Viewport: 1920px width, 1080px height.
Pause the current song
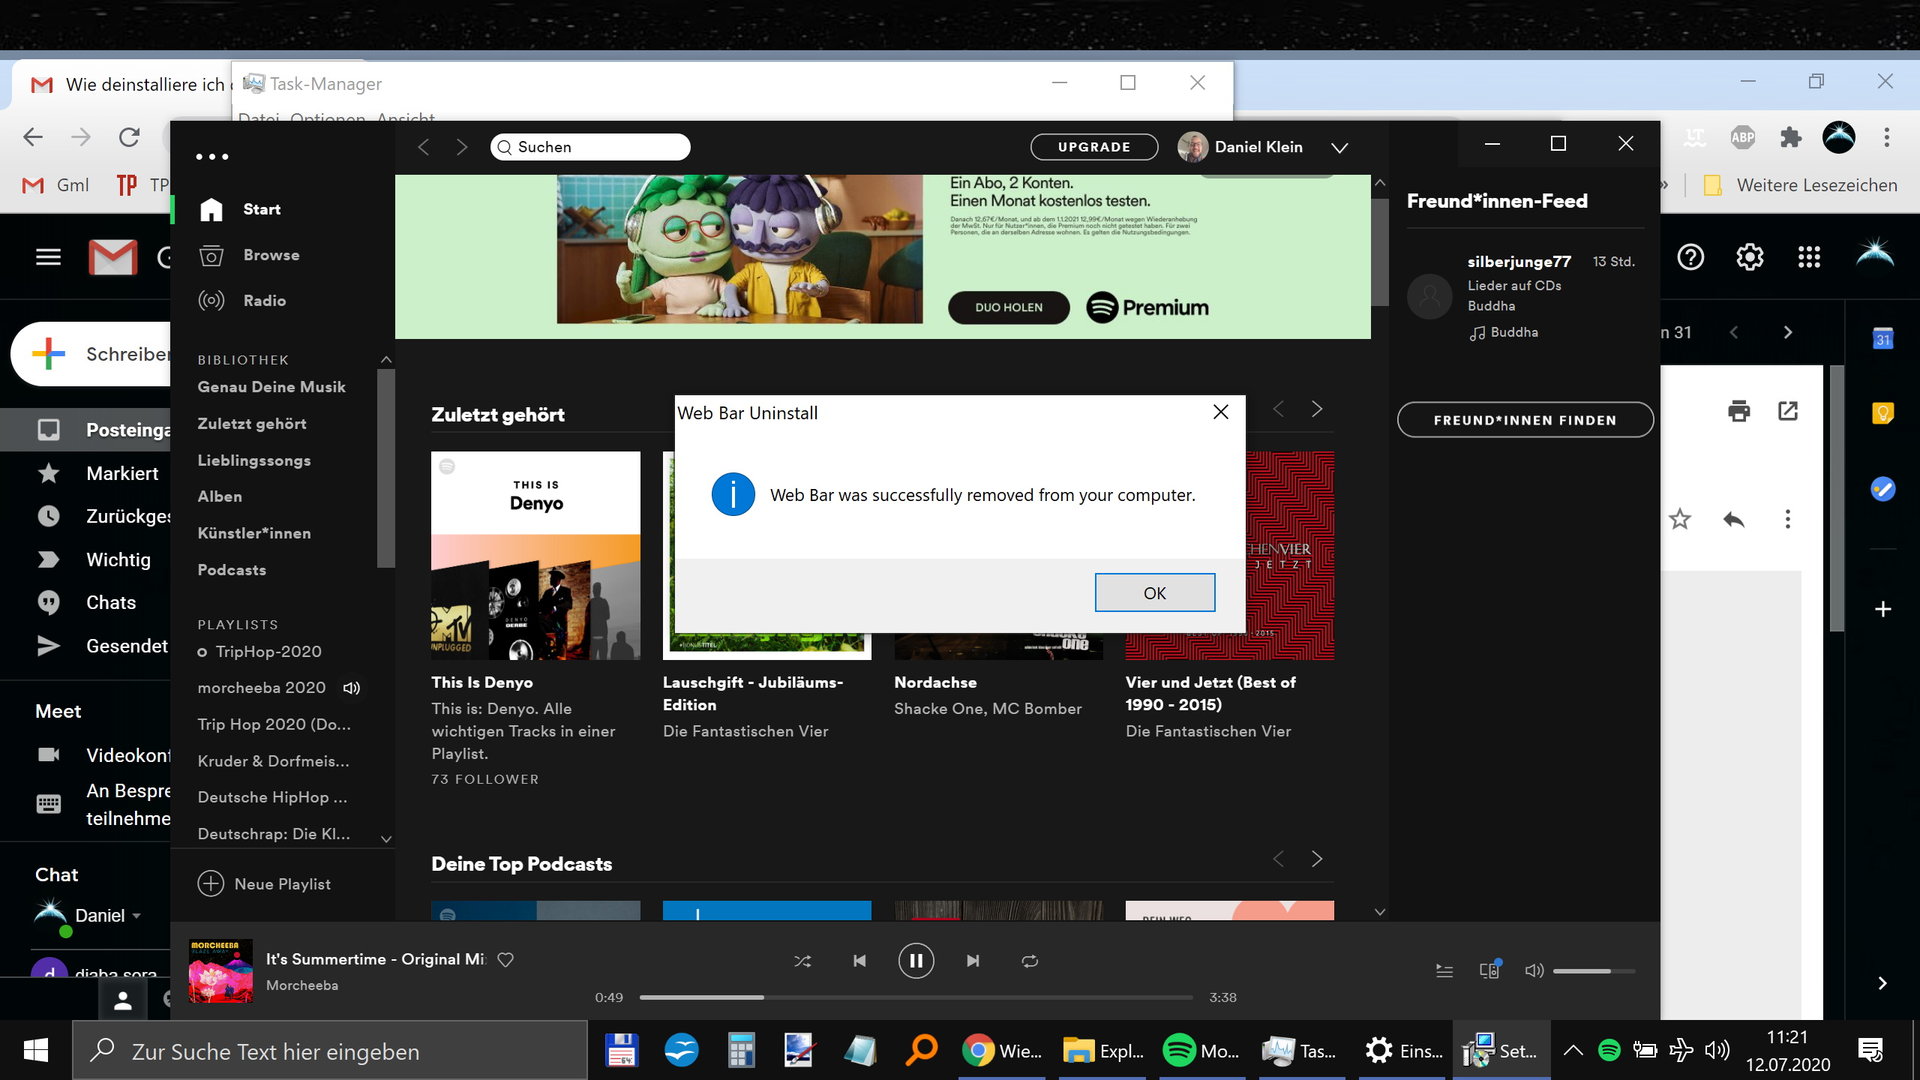tap(916, 961)
